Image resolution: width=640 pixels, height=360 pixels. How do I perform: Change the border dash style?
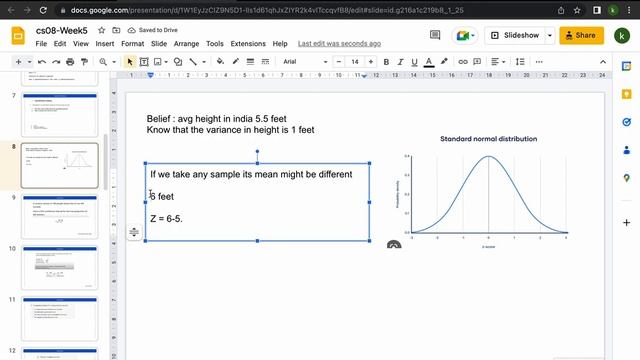(x=265, y=62)
